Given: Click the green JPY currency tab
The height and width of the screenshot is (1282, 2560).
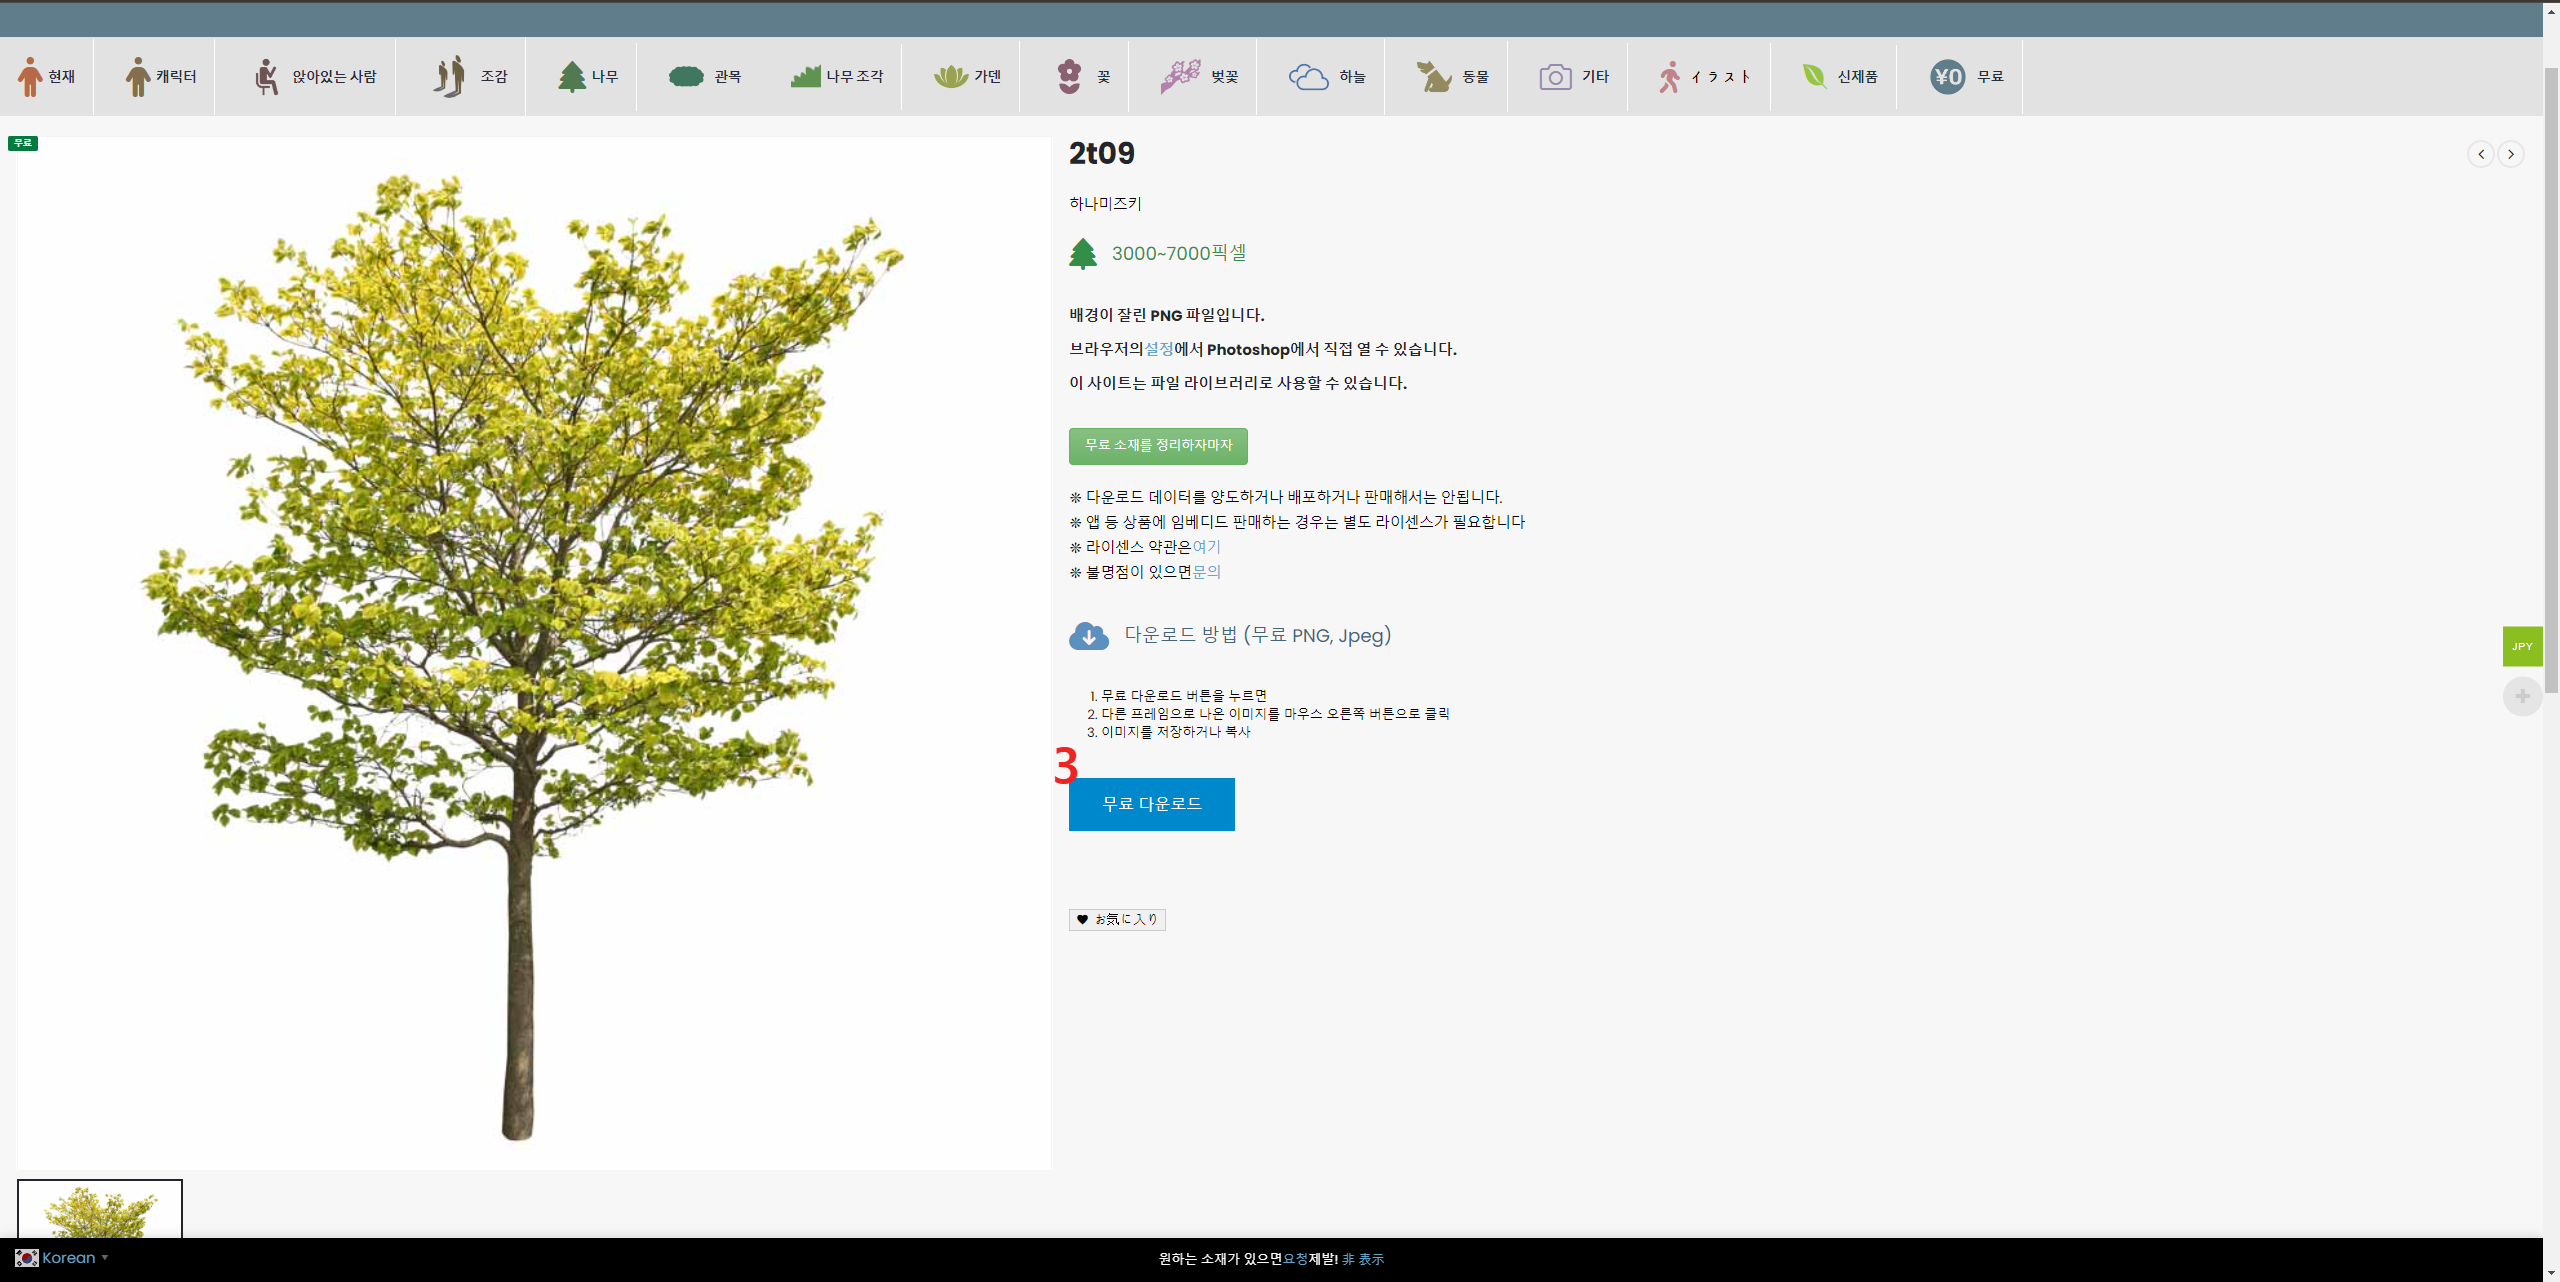Looking at the screenshot, I should 2522,646.
